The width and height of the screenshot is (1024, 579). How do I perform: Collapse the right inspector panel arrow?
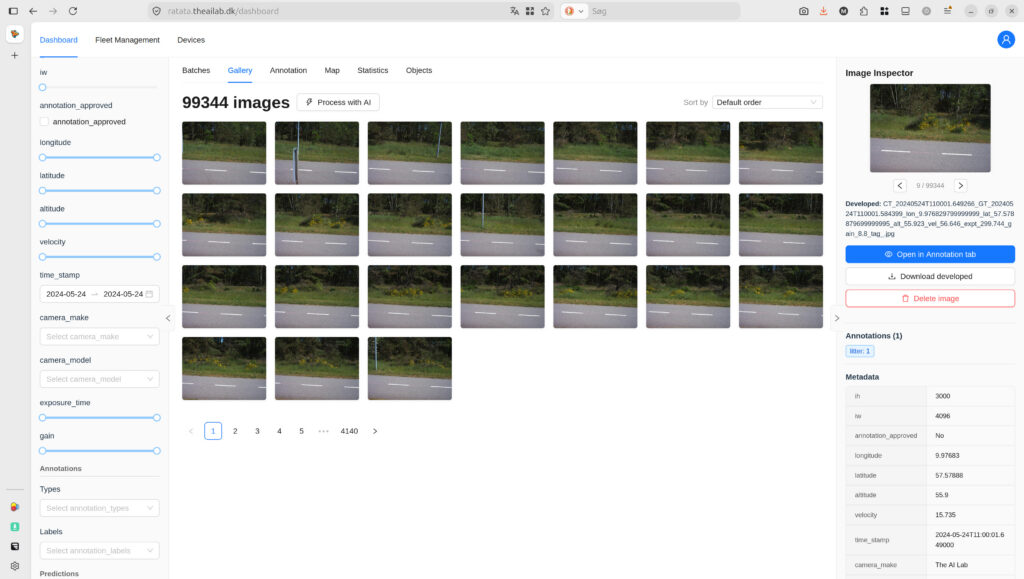pos(837,318)
